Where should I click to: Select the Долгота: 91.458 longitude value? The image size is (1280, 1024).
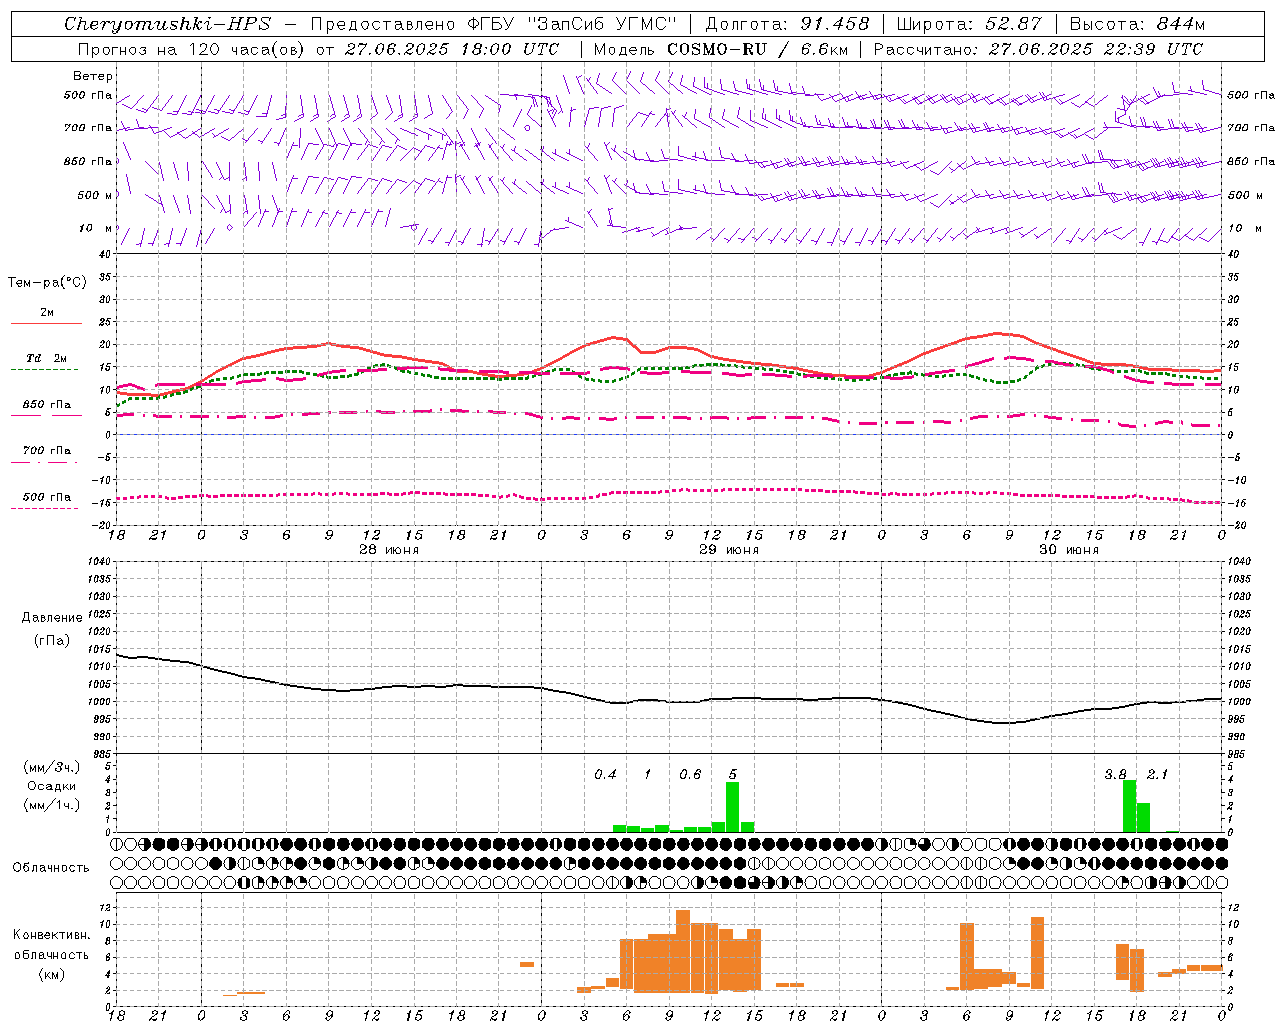click(788, 24)
